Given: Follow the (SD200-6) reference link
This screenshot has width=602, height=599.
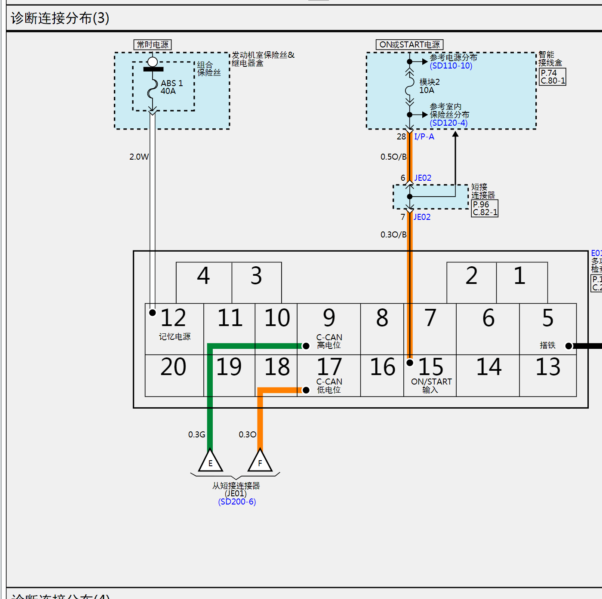Looking at the screenshot, I should tap(237, 502).
